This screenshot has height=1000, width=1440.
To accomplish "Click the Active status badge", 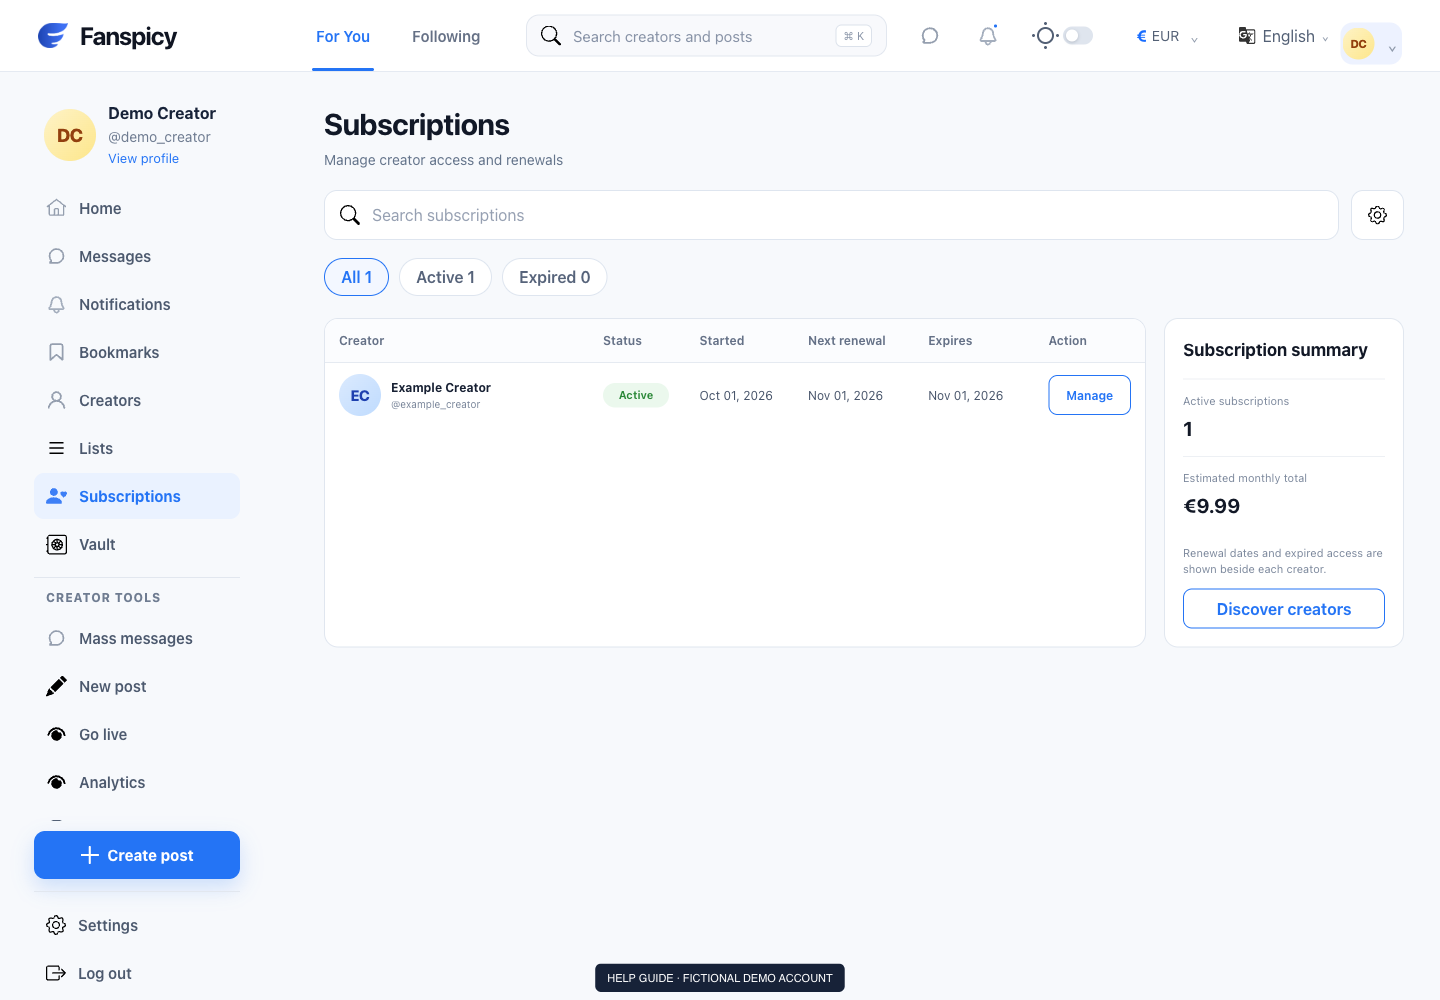I will click(x=635, y=395).
